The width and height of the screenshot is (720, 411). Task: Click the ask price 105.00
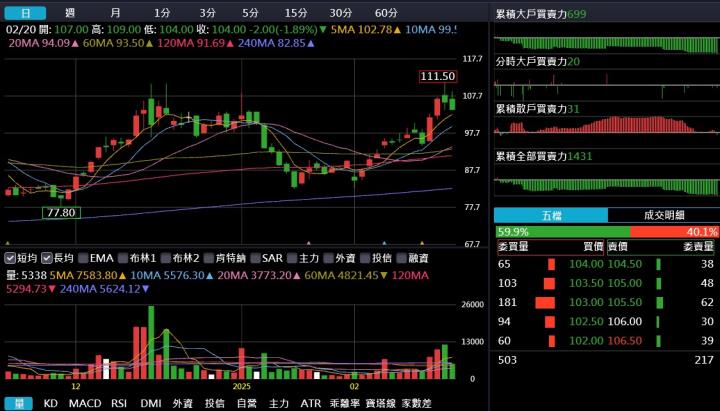point(625,283)
